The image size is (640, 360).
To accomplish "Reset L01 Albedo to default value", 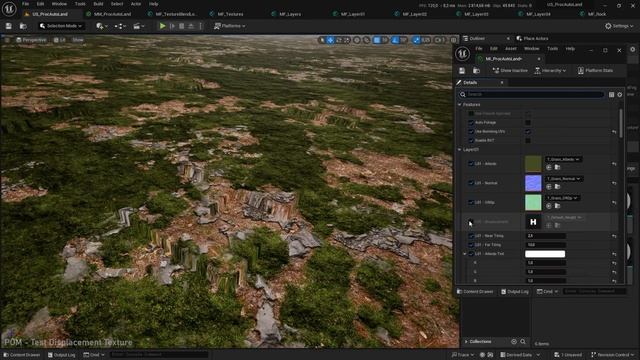I will (614, 164).
